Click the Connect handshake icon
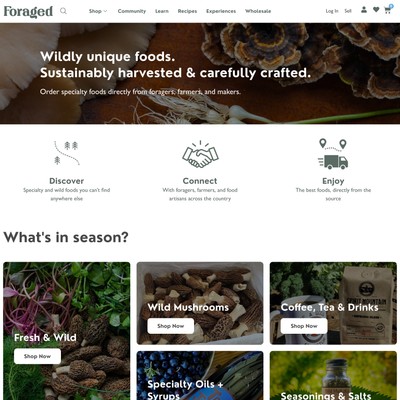This screenshot has width=400, height=400. 200,154
